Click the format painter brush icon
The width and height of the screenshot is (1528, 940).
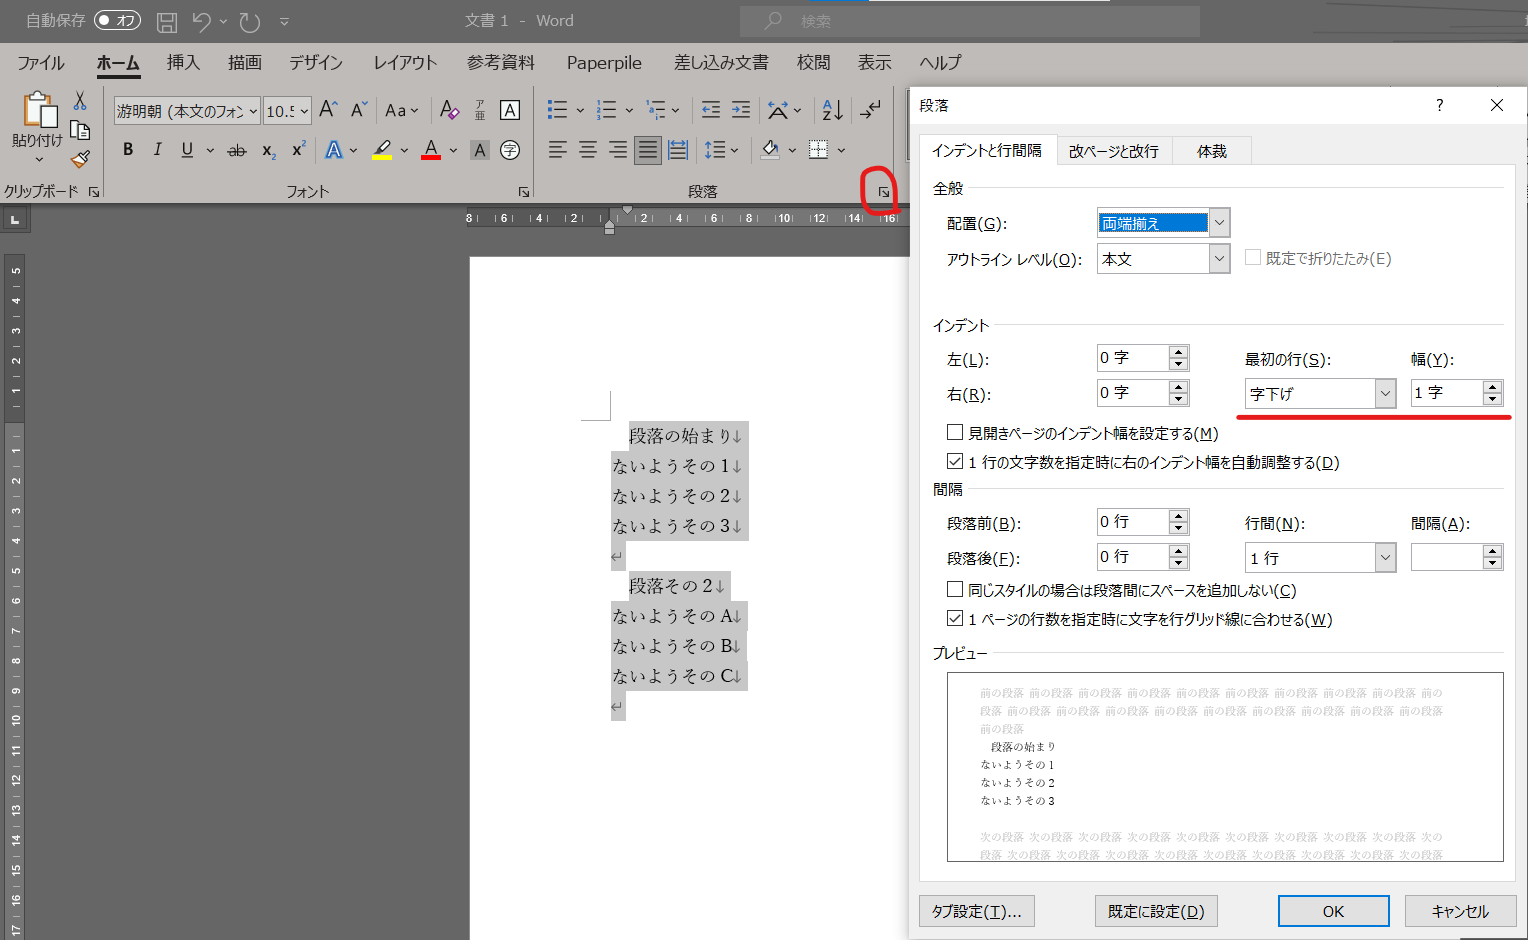coord(80,159)
